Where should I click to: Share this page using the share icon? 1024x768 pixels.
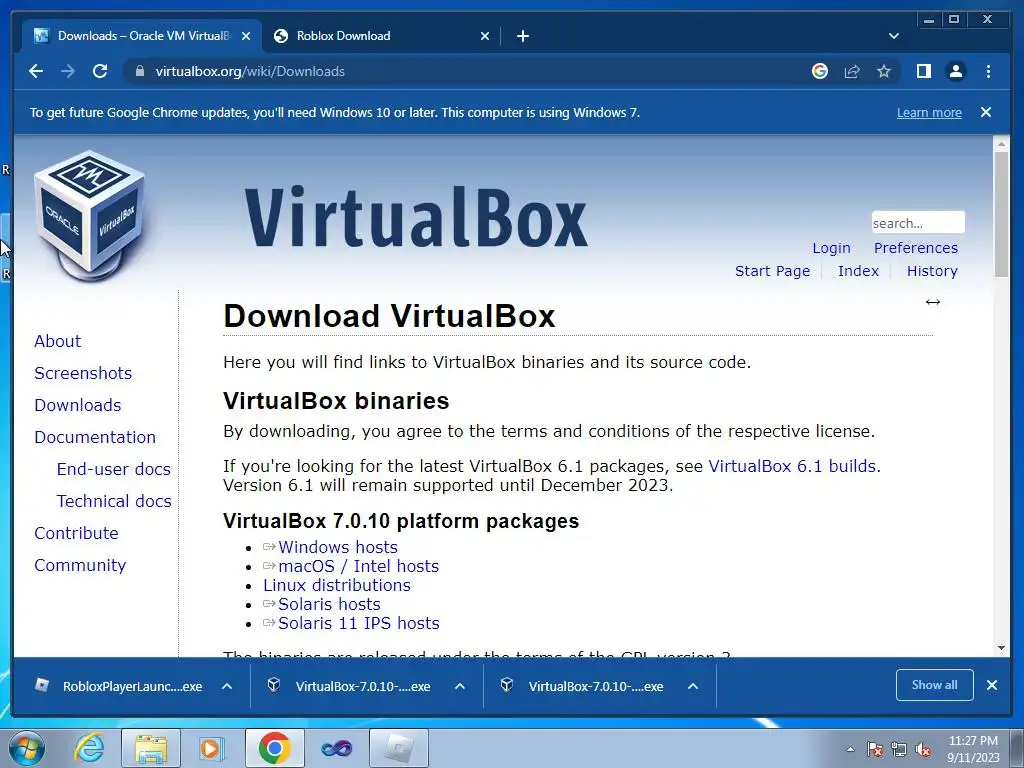tap(852, 71)
